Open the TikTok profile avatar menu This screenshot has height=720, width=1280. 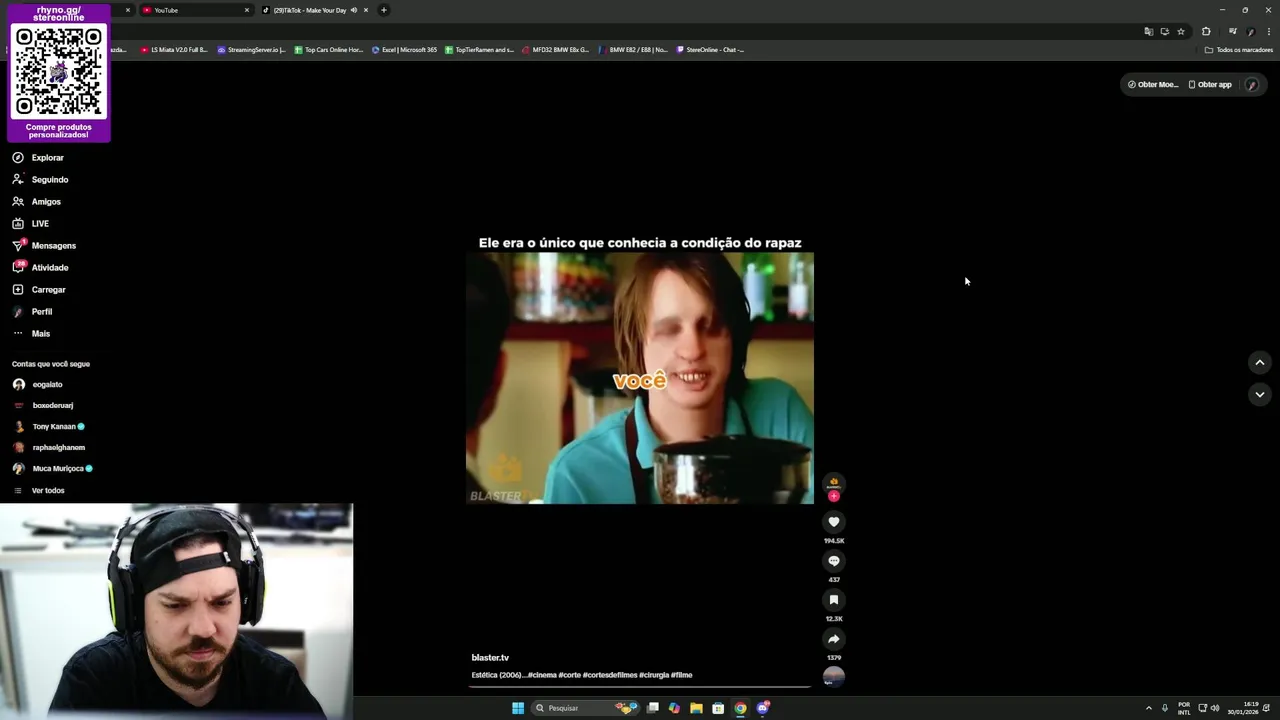click(x=1252, y=85)
